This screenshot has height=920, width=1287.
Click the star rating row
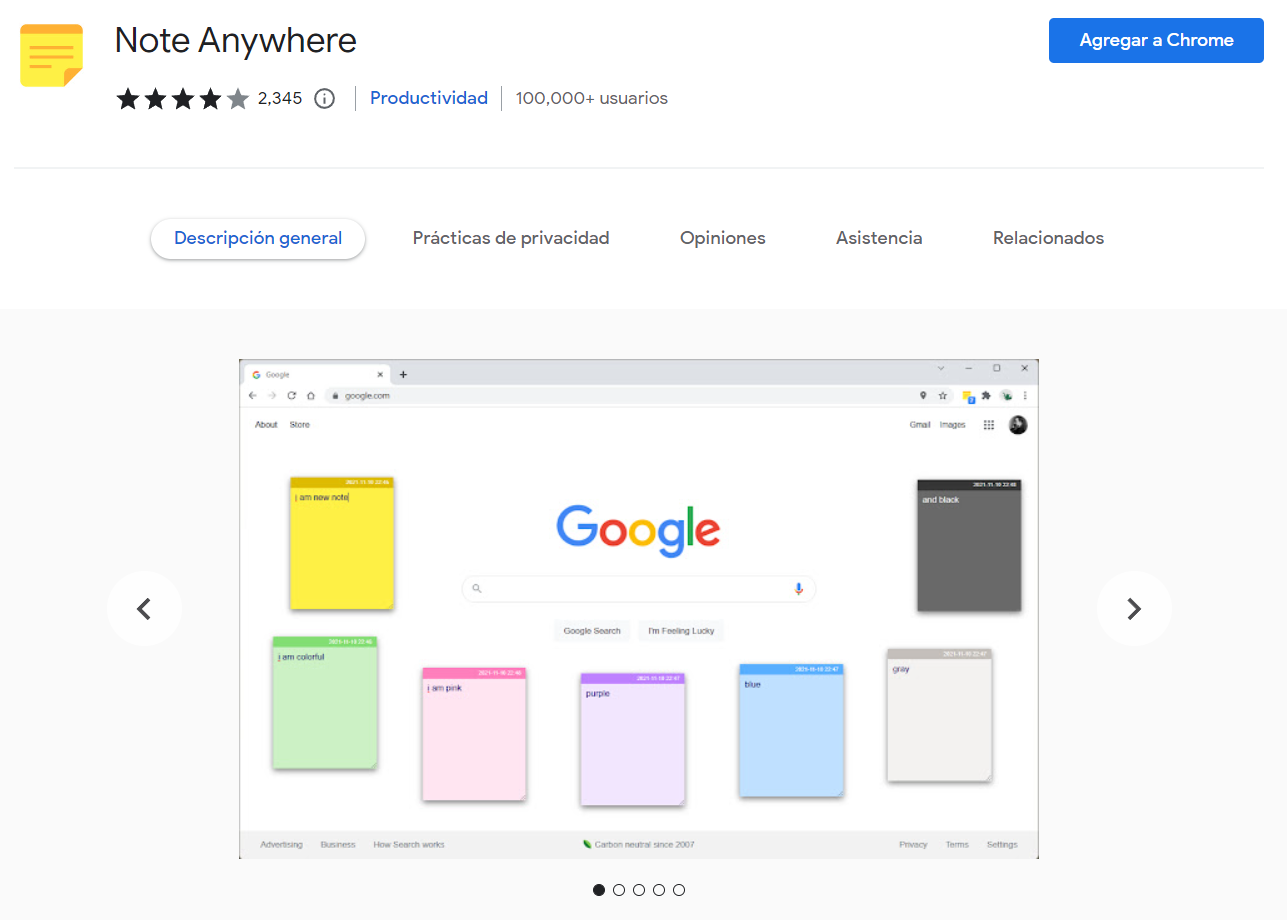[182, 98]
